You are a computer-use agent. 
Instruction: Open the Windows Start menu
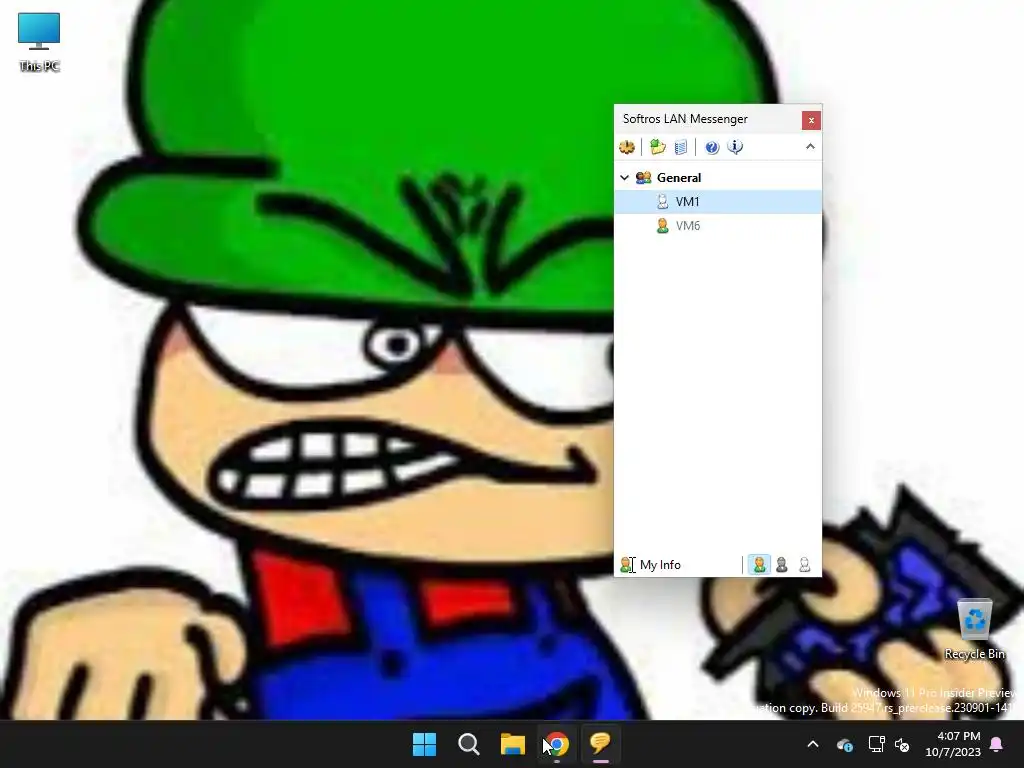424,744
